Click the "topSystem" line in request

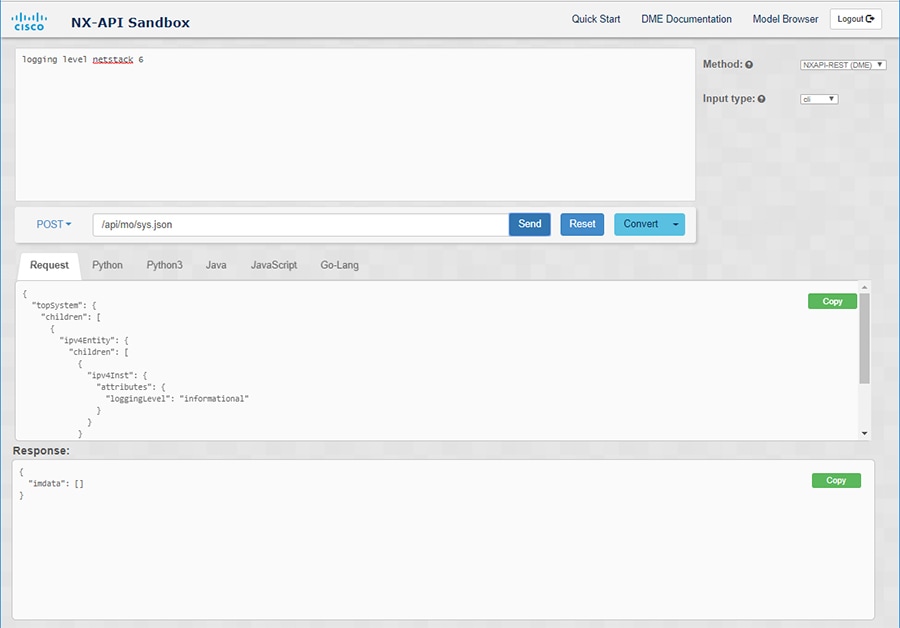coord(64,305)
